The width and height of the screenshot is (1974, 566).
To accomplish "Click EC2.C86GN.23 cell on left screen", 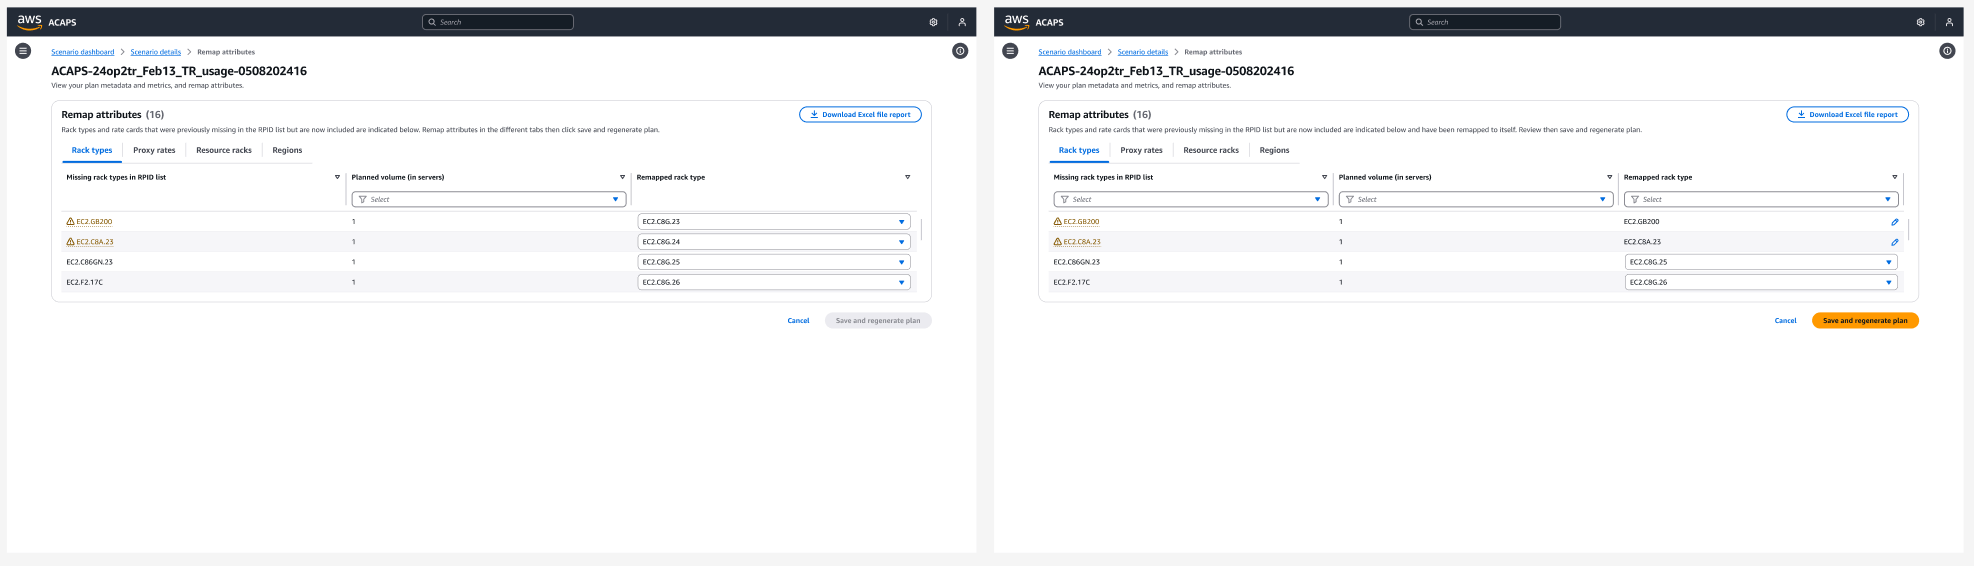I will tap(89, 262).
